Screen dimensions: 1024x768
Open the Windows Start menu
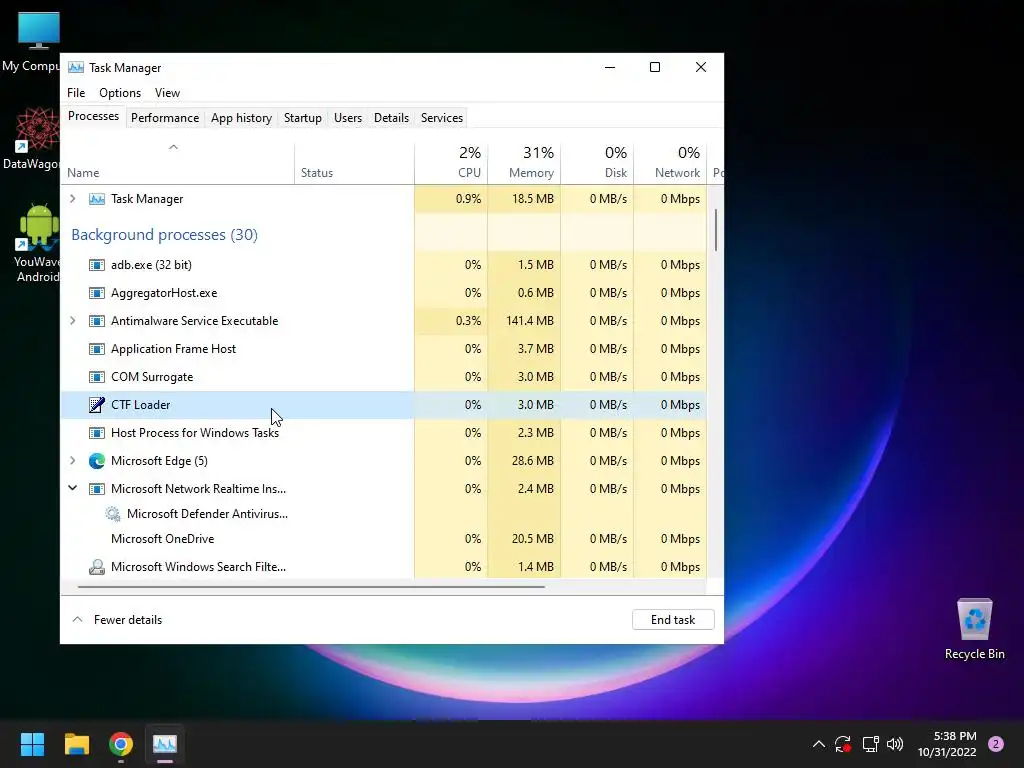(32, 744)
